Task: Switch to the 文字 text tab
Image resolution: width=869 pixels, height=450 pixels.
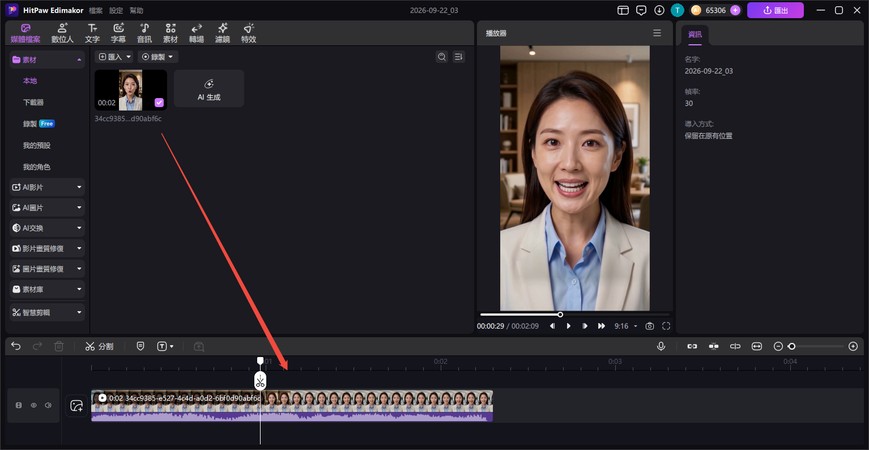Action: (x=92, y=33)
